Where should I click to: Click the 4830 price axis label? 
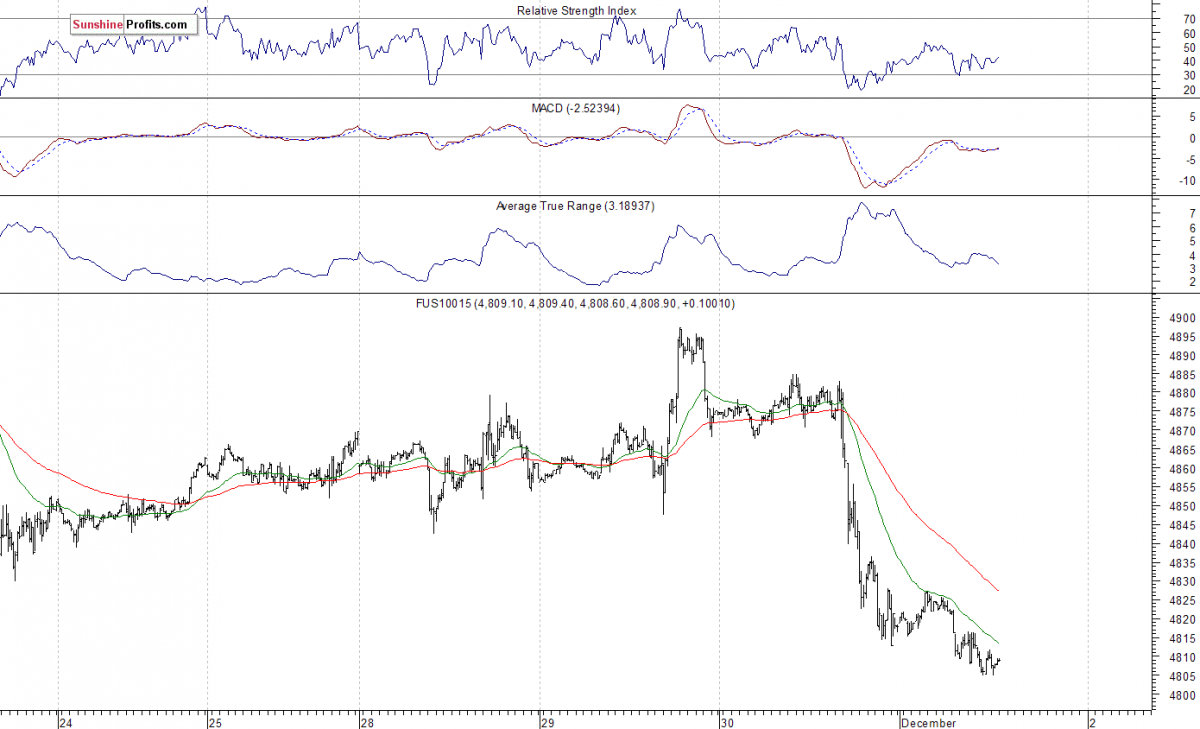(x=1184, y=582)
